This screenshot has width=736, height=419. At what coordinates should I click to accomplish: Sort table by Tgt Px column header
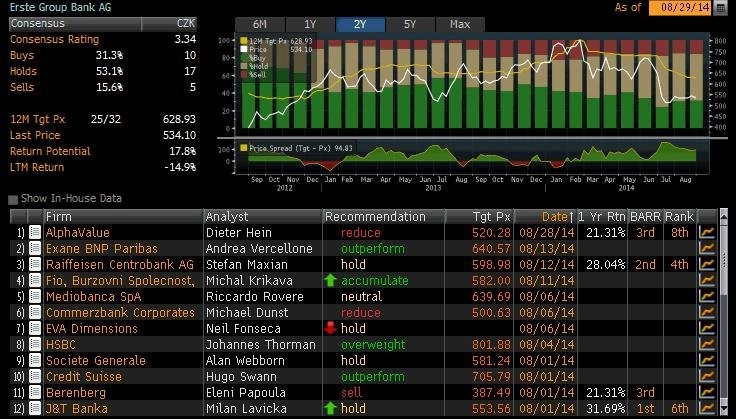pos(479,216)
